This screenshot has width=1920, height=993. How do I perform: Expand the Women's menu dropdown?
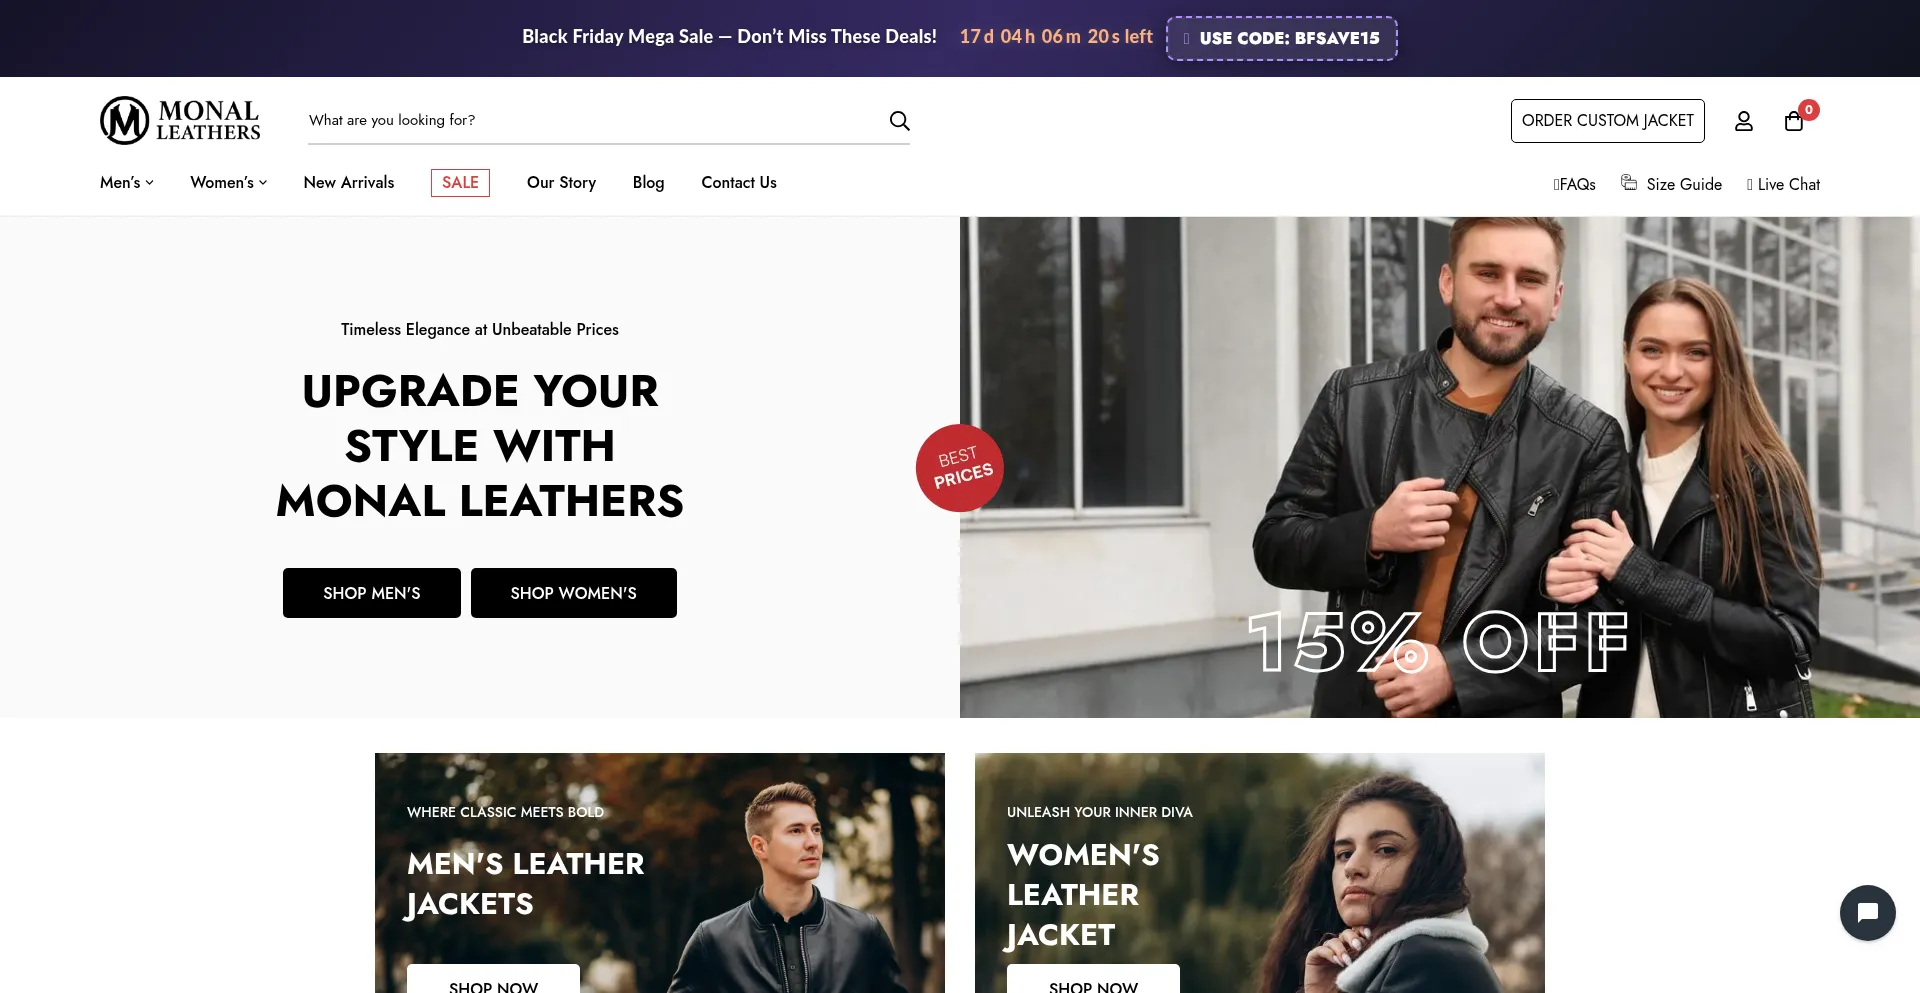[x=229, y=182]
